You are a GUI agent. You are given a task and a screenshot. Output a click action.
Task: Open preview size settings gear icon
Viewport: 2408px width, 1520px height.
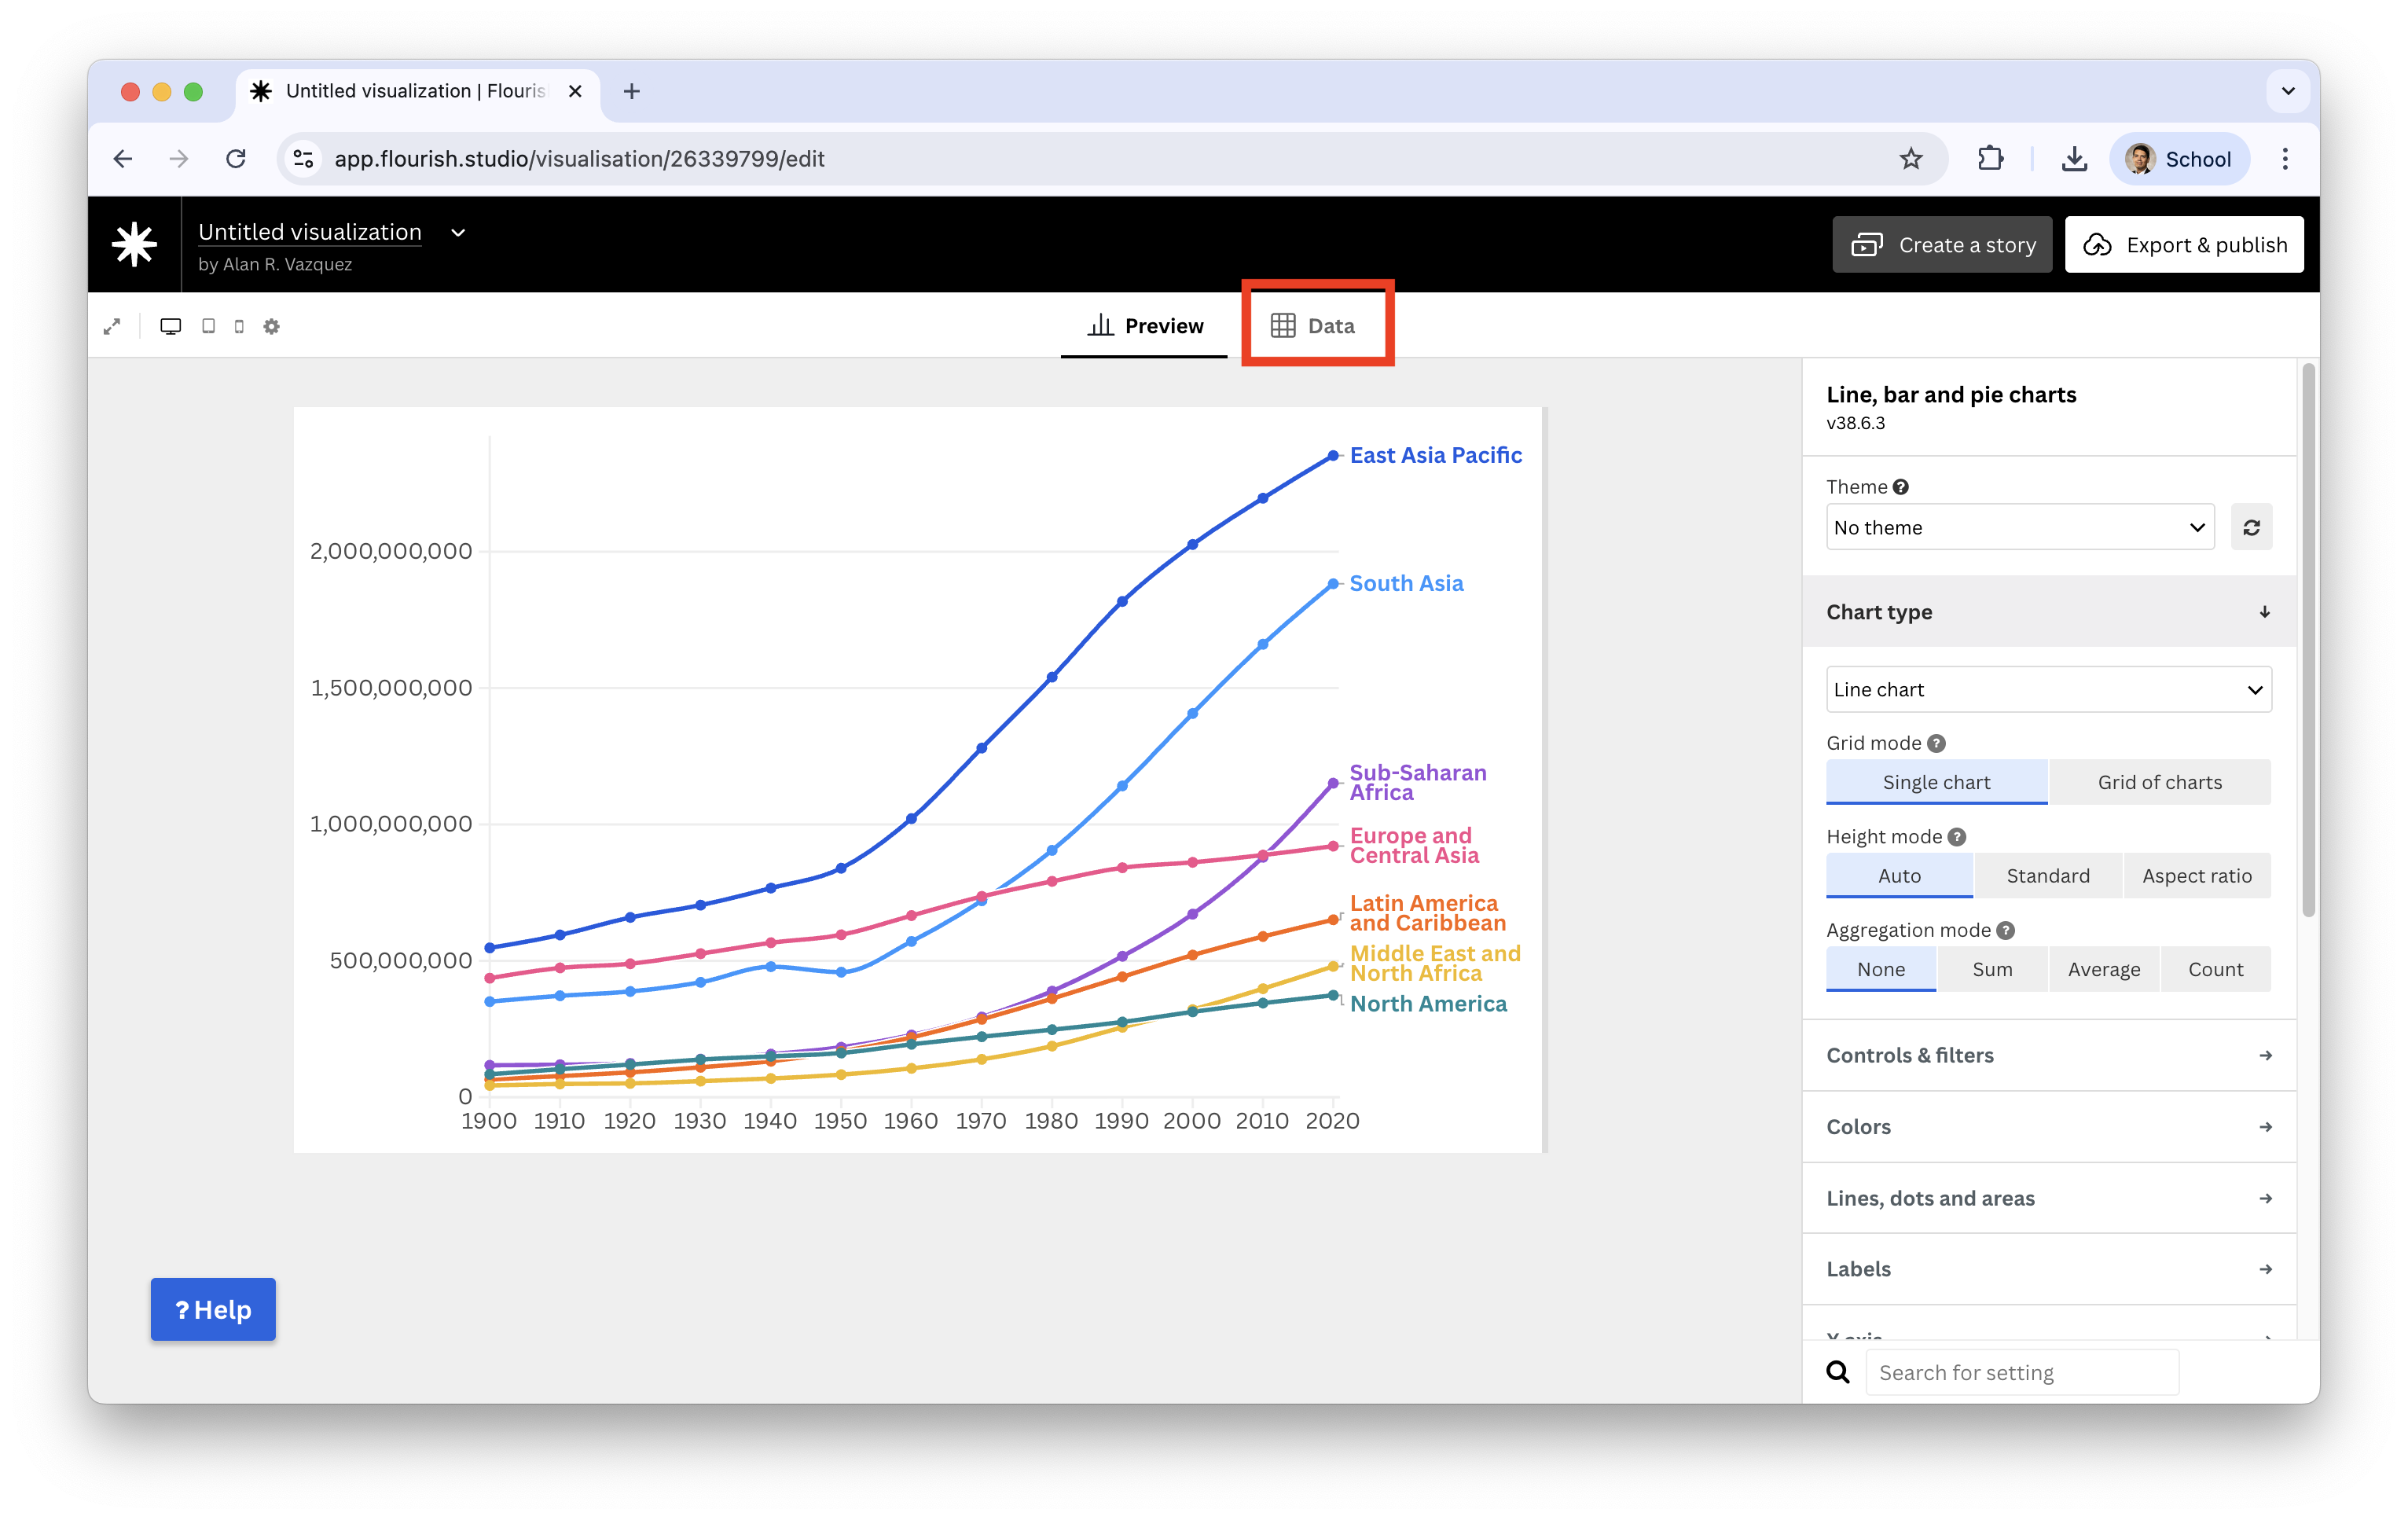coord(271,326)
